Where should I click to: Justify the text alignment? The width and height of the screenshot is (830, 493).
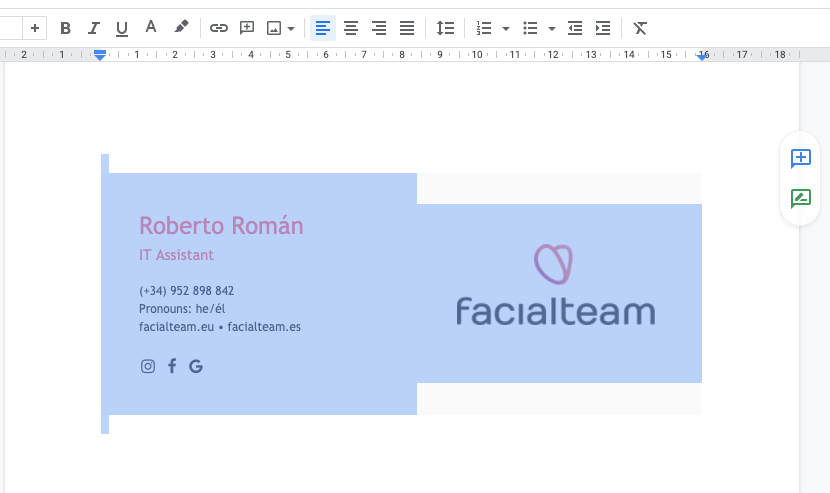(407, 28)
